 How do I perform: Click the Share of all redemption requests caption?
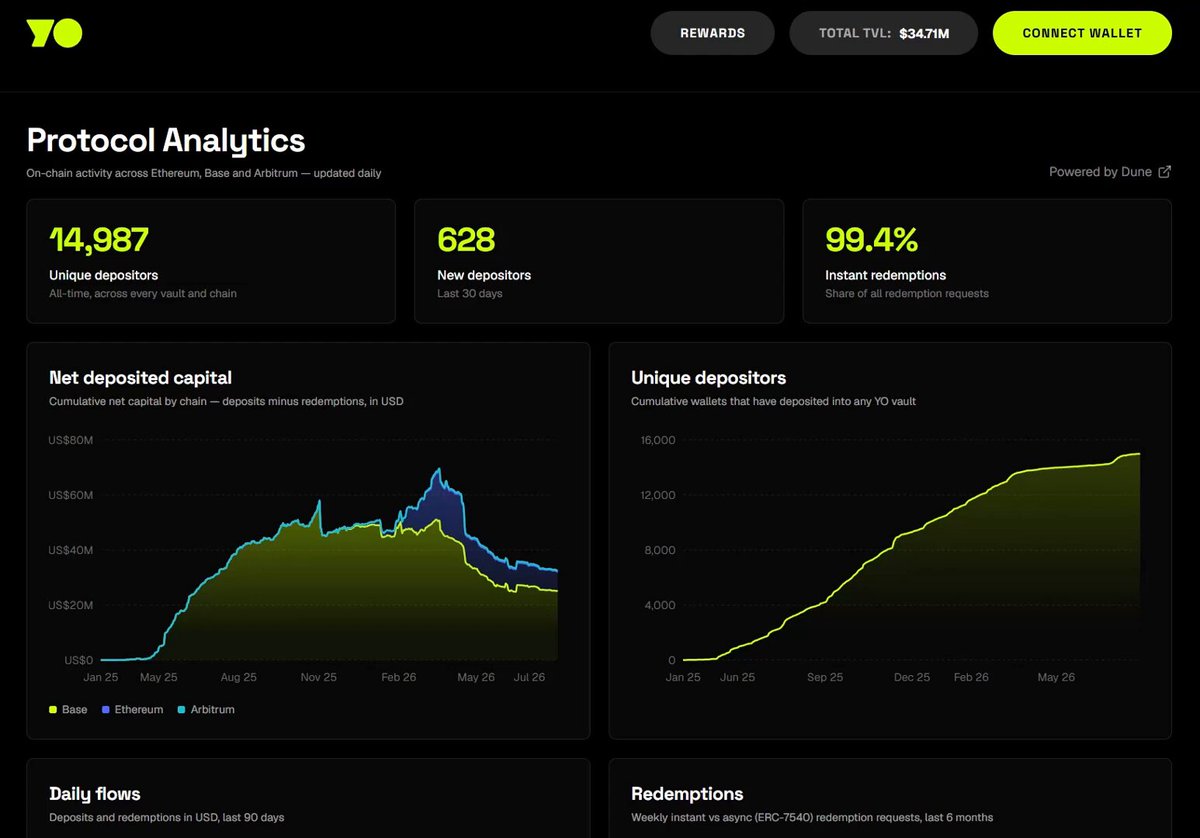coord(907,294)
